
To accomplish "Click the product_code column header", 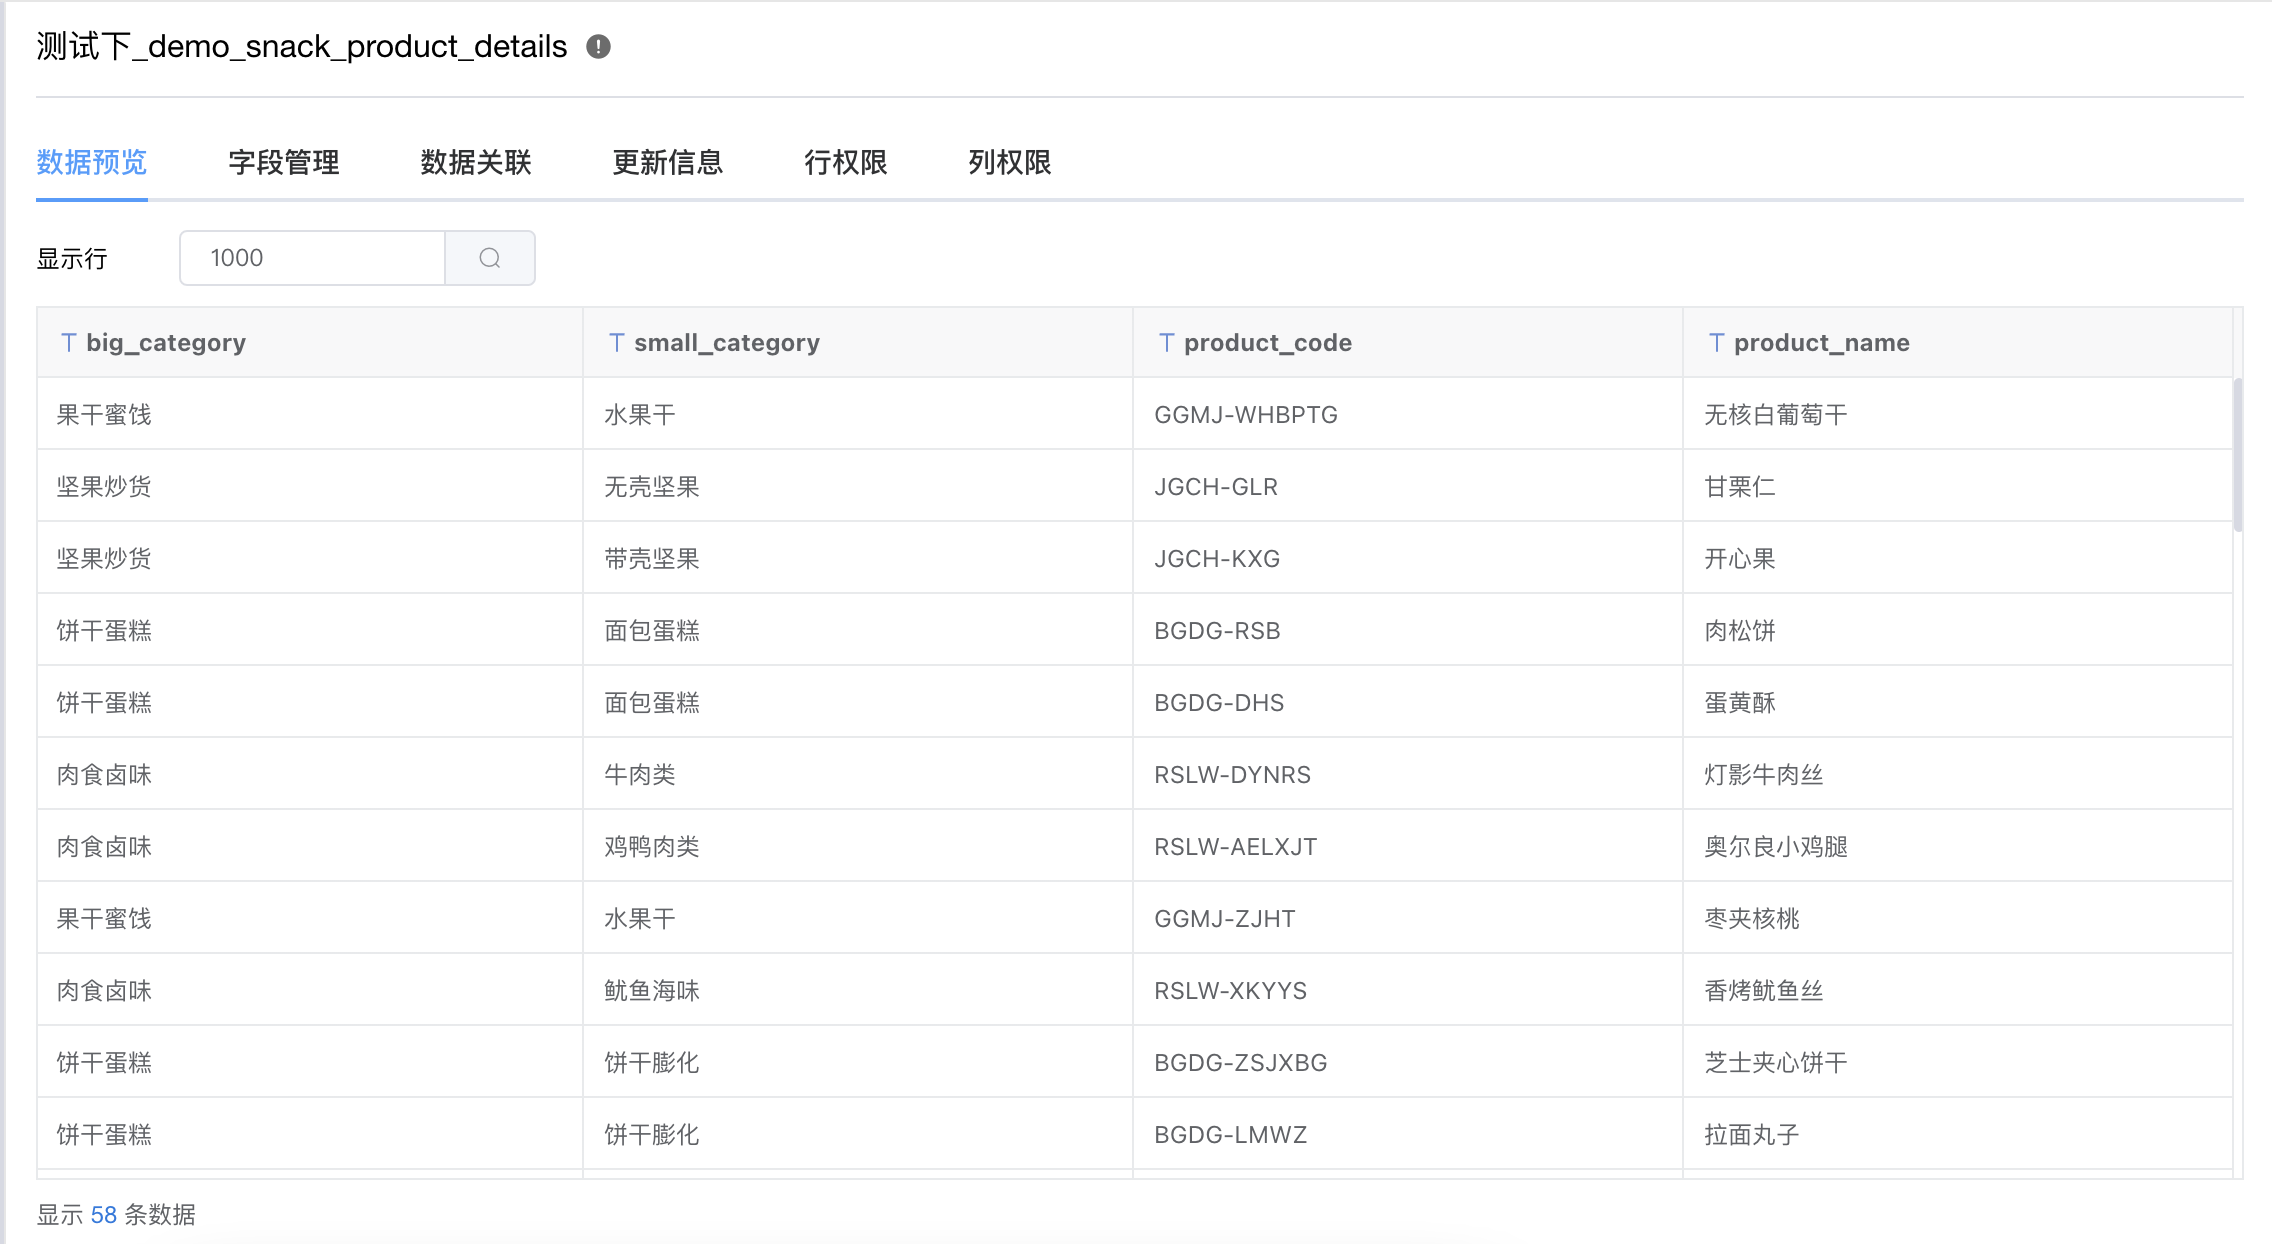I will [x=1267, y=343].
